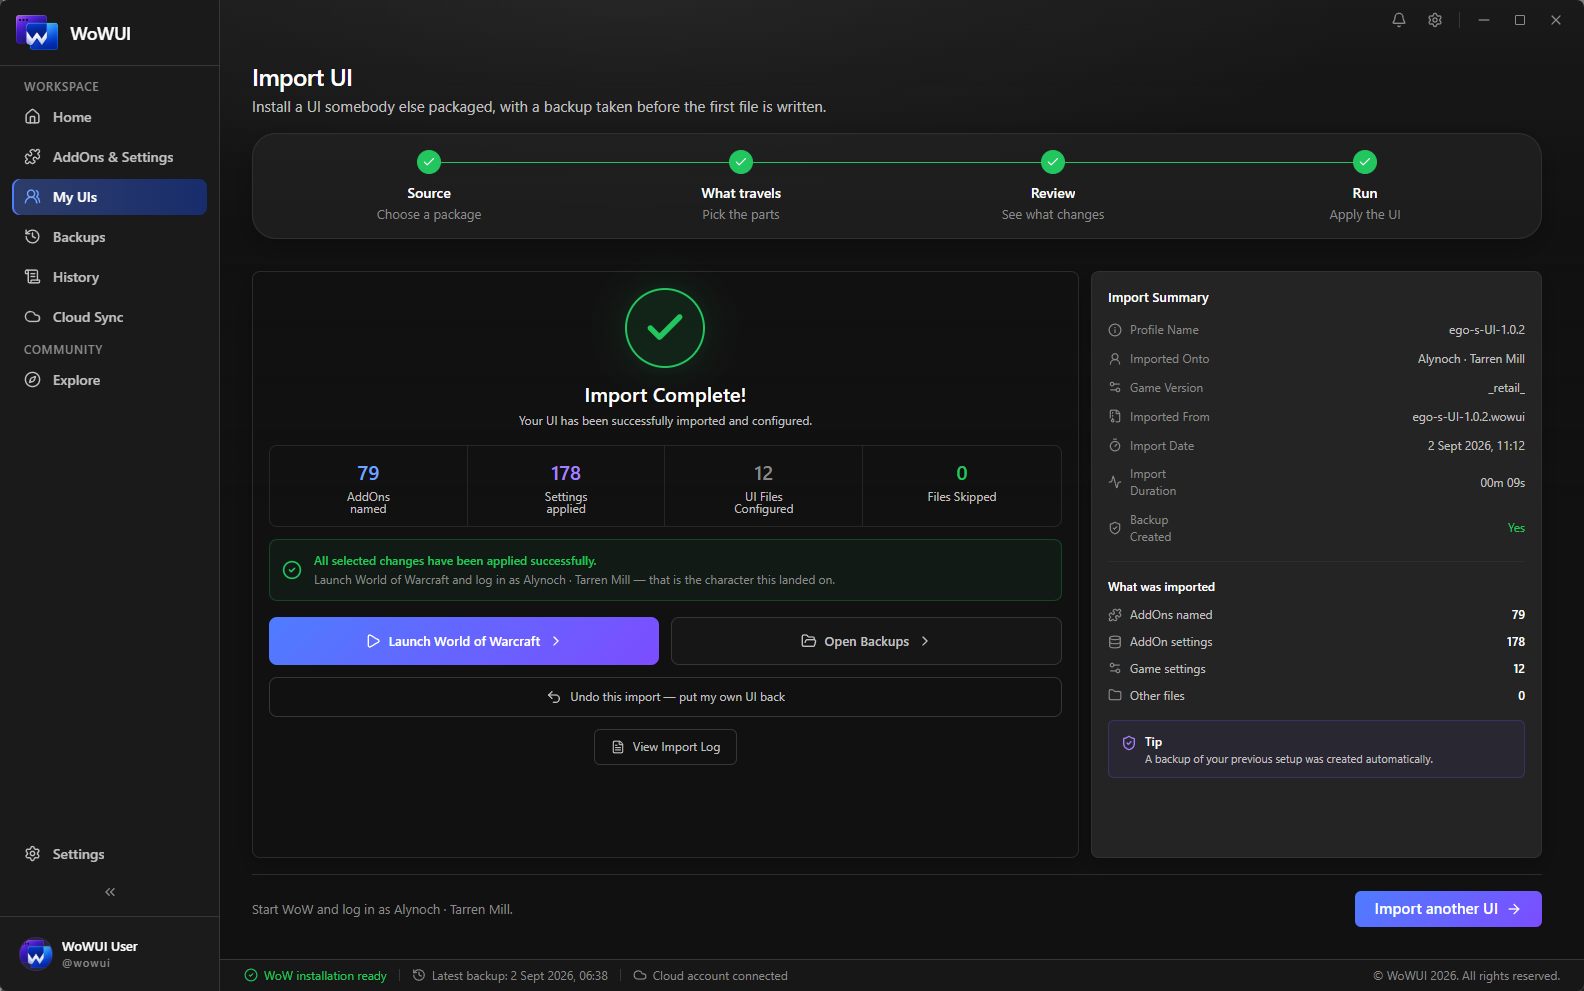Launch World of Warcraft
The width and height of the screenshot is (1584, 991).
464,641
